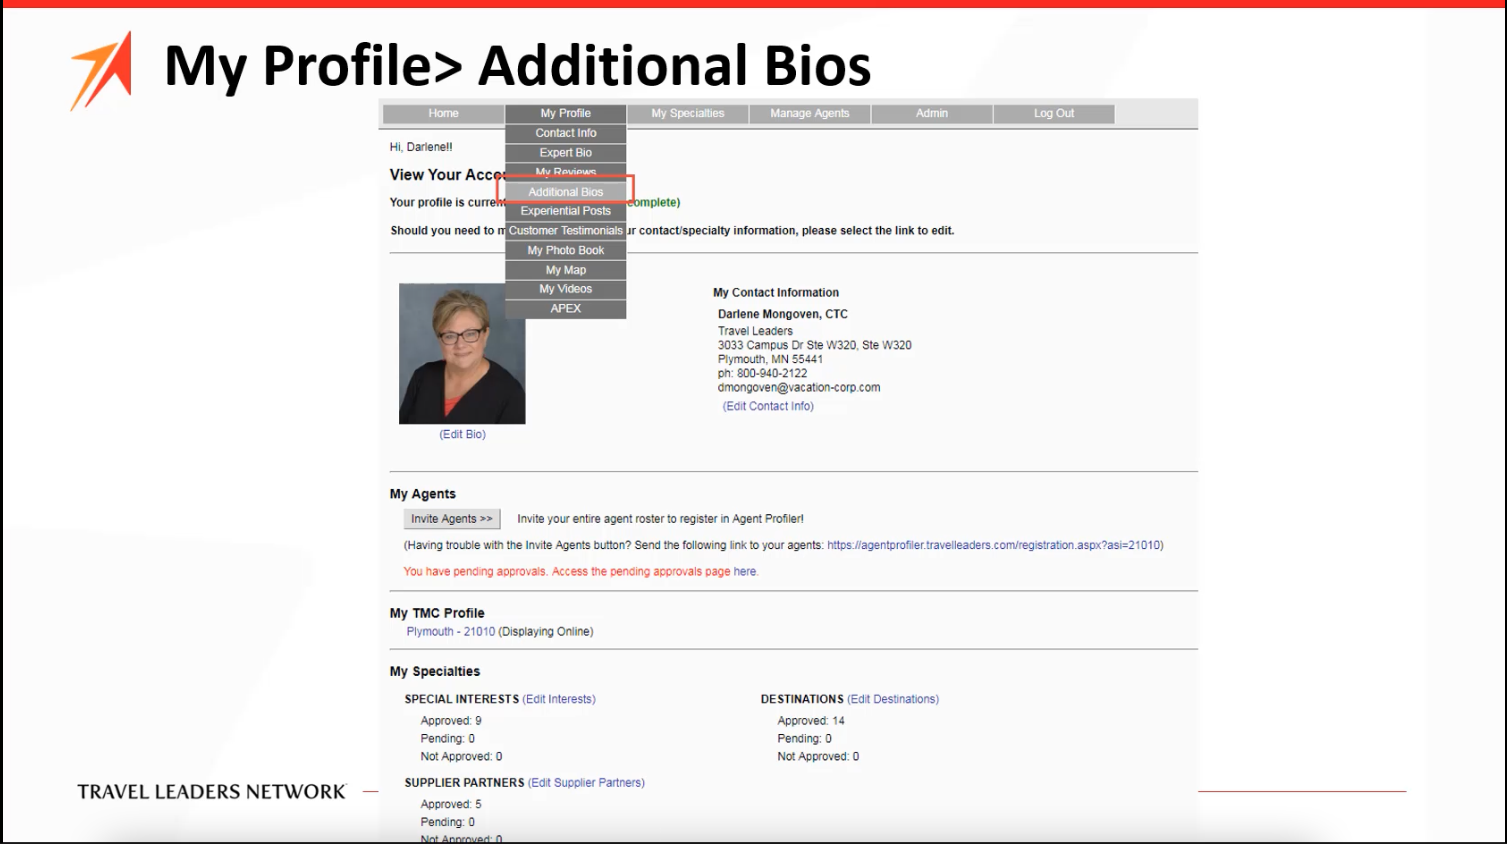Open Plymouth - 21010 TMC profile link
Viewport: 1507px width, 844px height.
tap(451, 632)
